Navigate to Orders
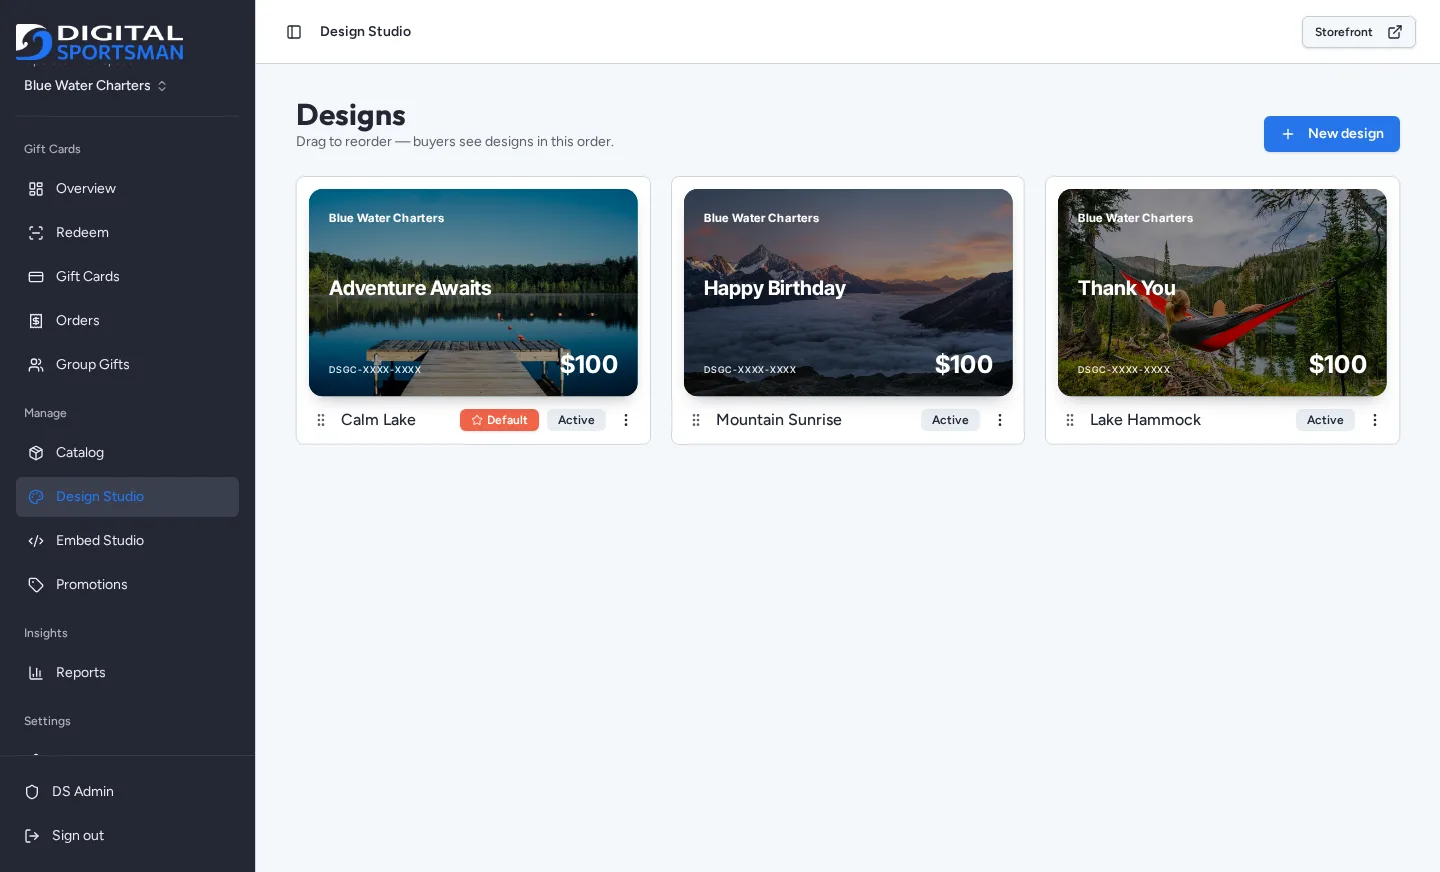The height and width of the screenshot is (872, 1440). 127,321
